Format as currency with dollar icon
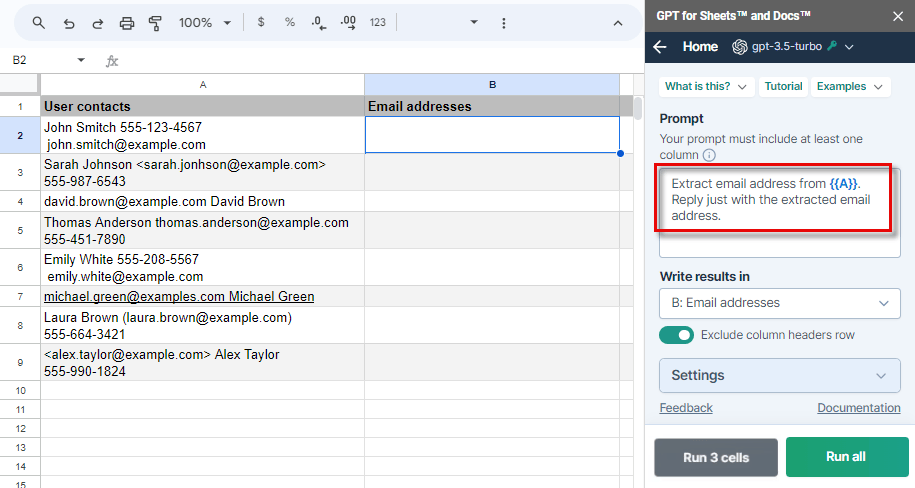The width and height of the screenshot is (915, 488). click(x=261, y=22)
